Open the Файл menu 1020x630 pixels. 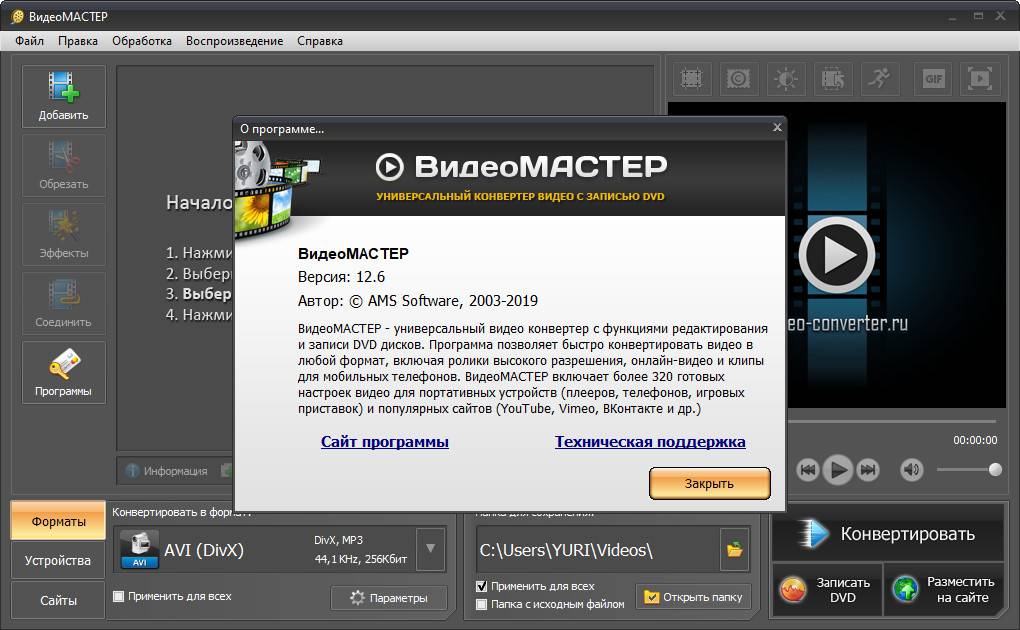29,41
